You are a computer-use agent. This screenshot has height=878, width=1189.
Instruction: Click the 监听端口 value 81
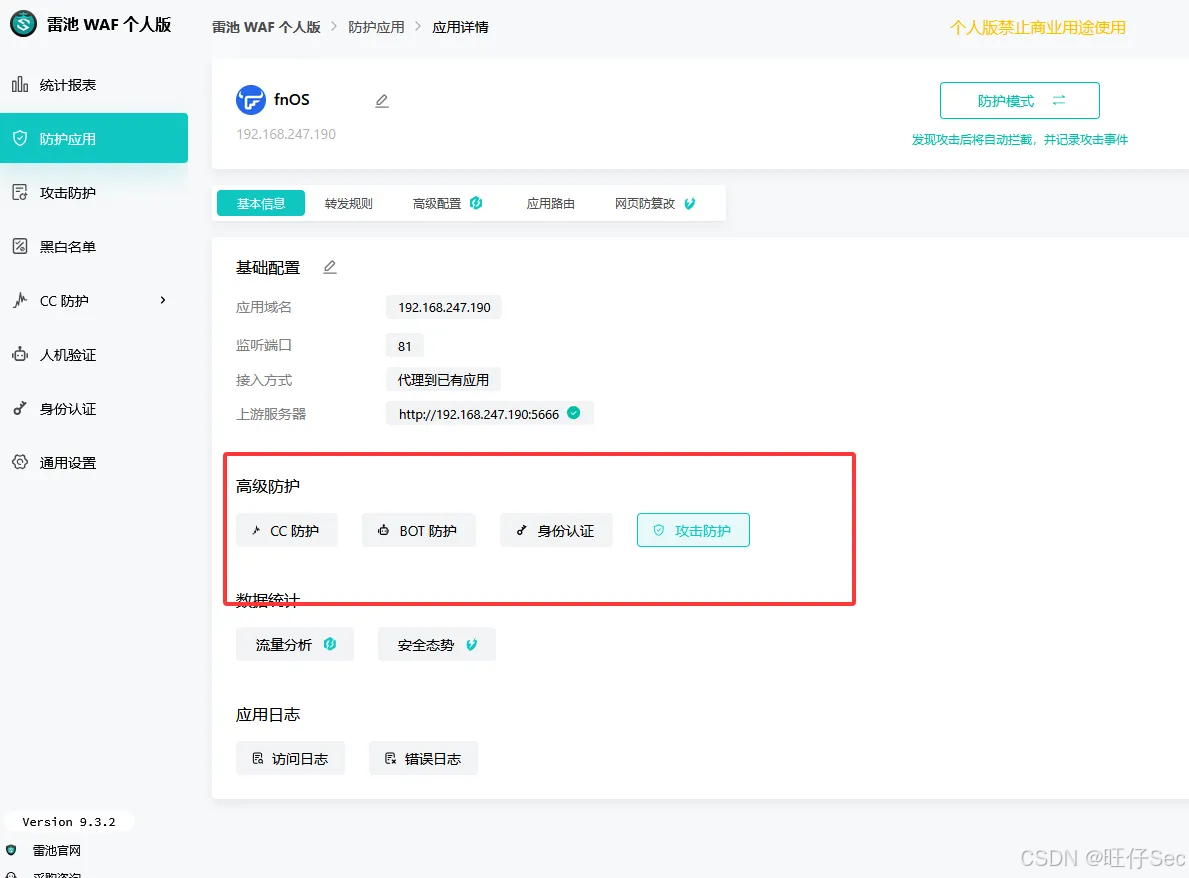pyautogui.click(x=405, y=346)
